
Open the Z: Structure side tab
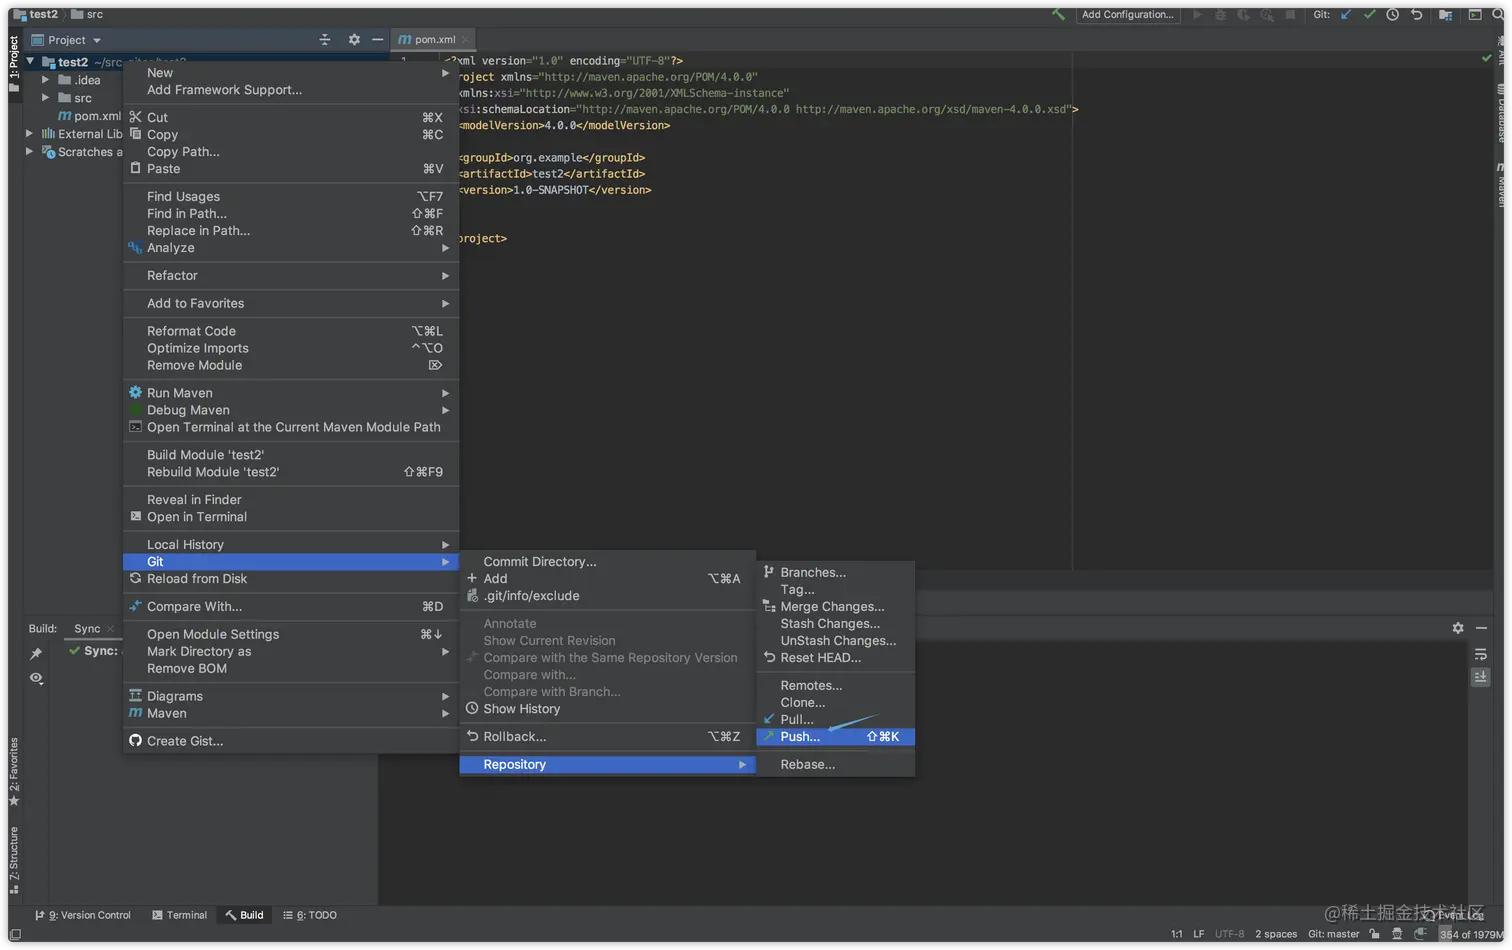[14, 861]
